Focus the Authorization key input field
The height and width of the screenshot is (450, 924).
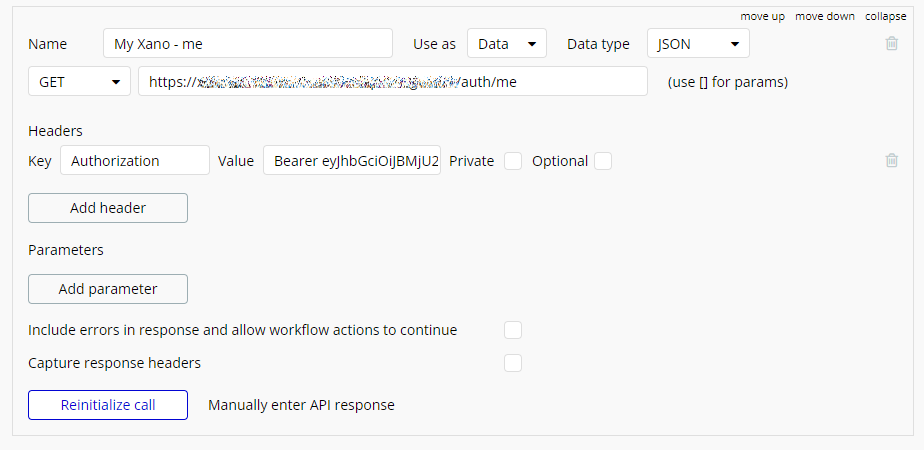tap(135, 161)
